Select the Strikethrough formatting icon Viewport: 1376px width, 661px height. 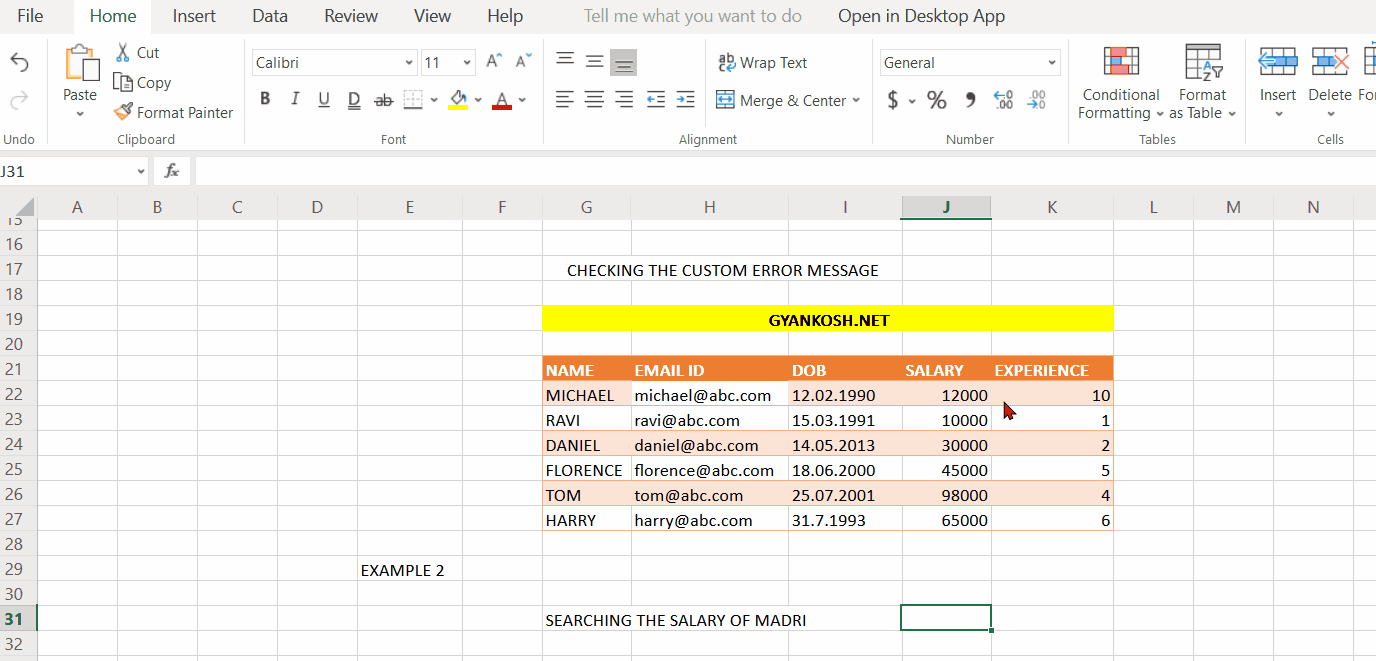383,99
